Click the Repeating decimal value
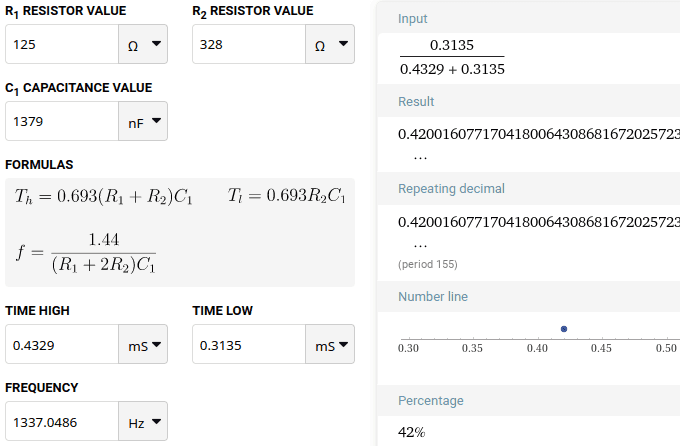680x446 pixels. (539, 222)
